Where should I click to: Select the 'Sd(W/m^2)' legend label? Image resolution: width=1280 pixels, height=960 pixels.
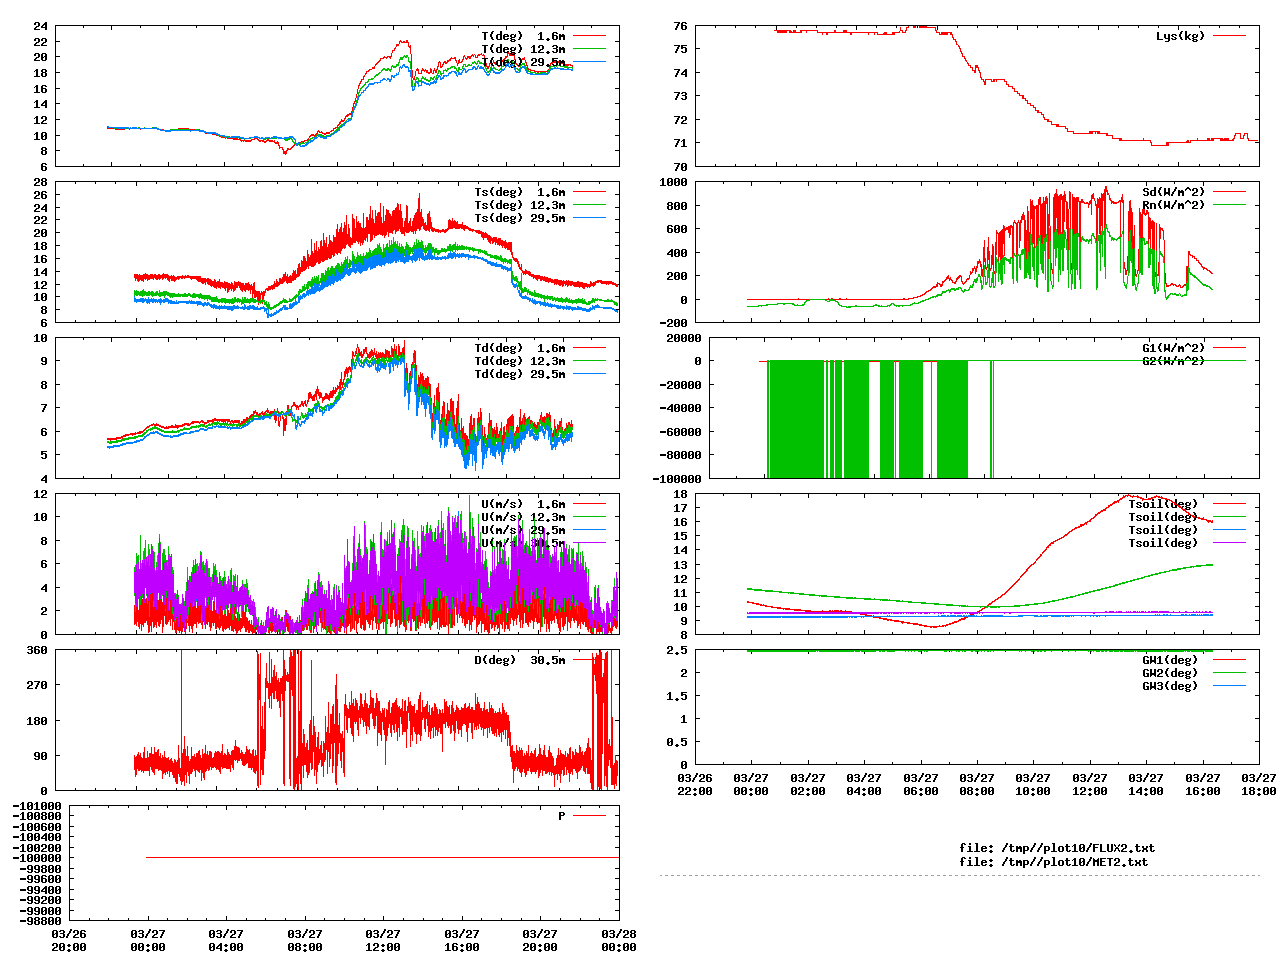tap(1174, 192)
